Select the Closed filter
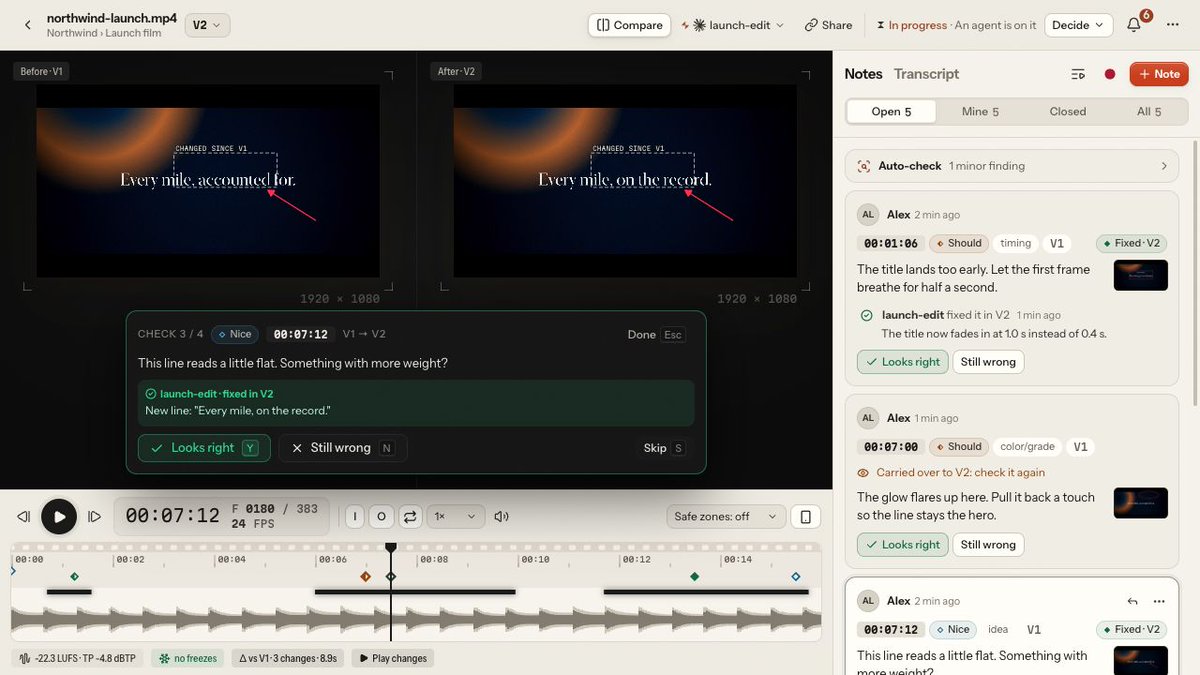The width and height of the screenshot is (1200, 675). [x=1067, y=111]
